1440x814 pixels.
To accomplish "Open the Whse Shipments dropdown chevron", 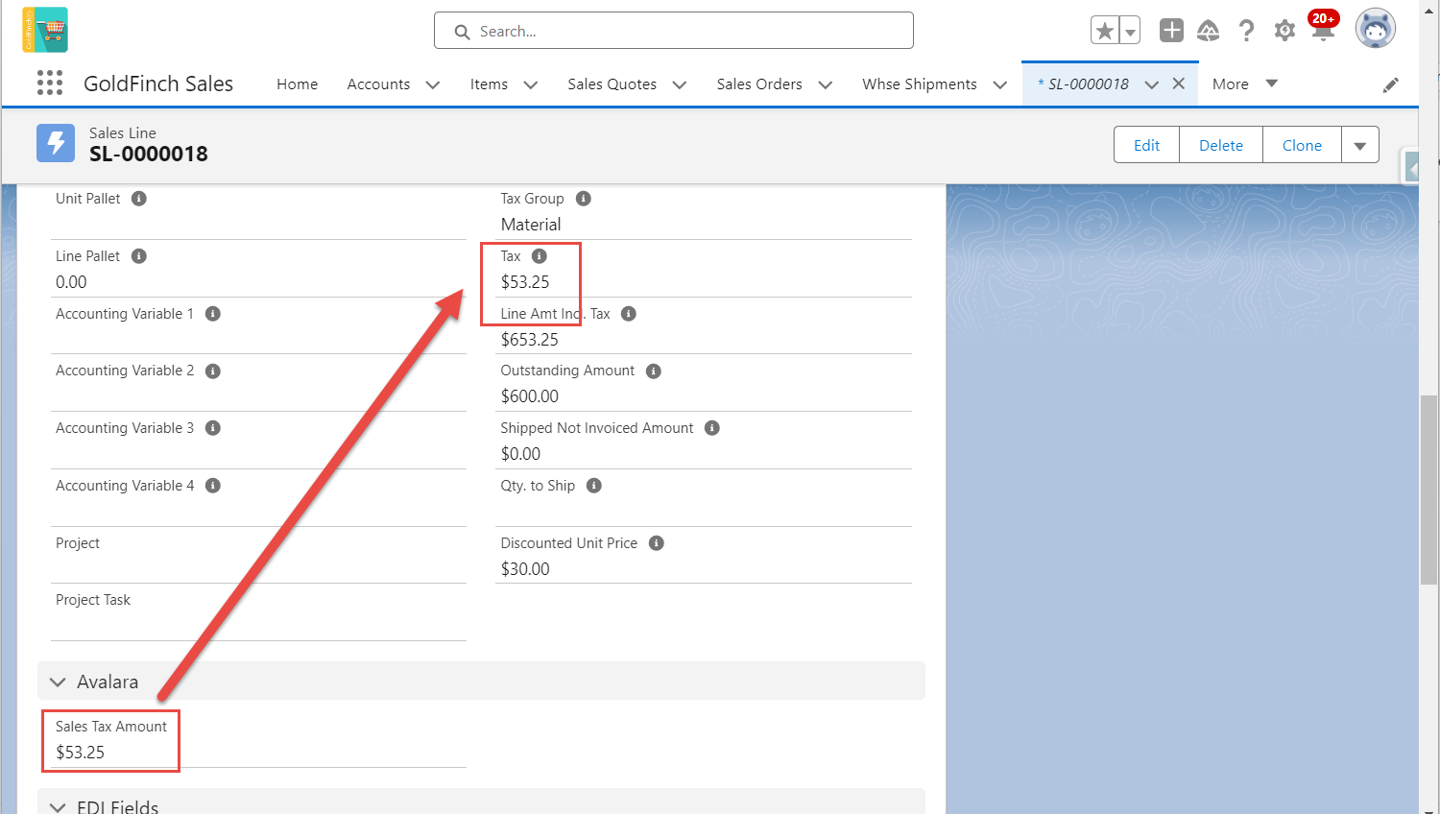I will (999, 85).
